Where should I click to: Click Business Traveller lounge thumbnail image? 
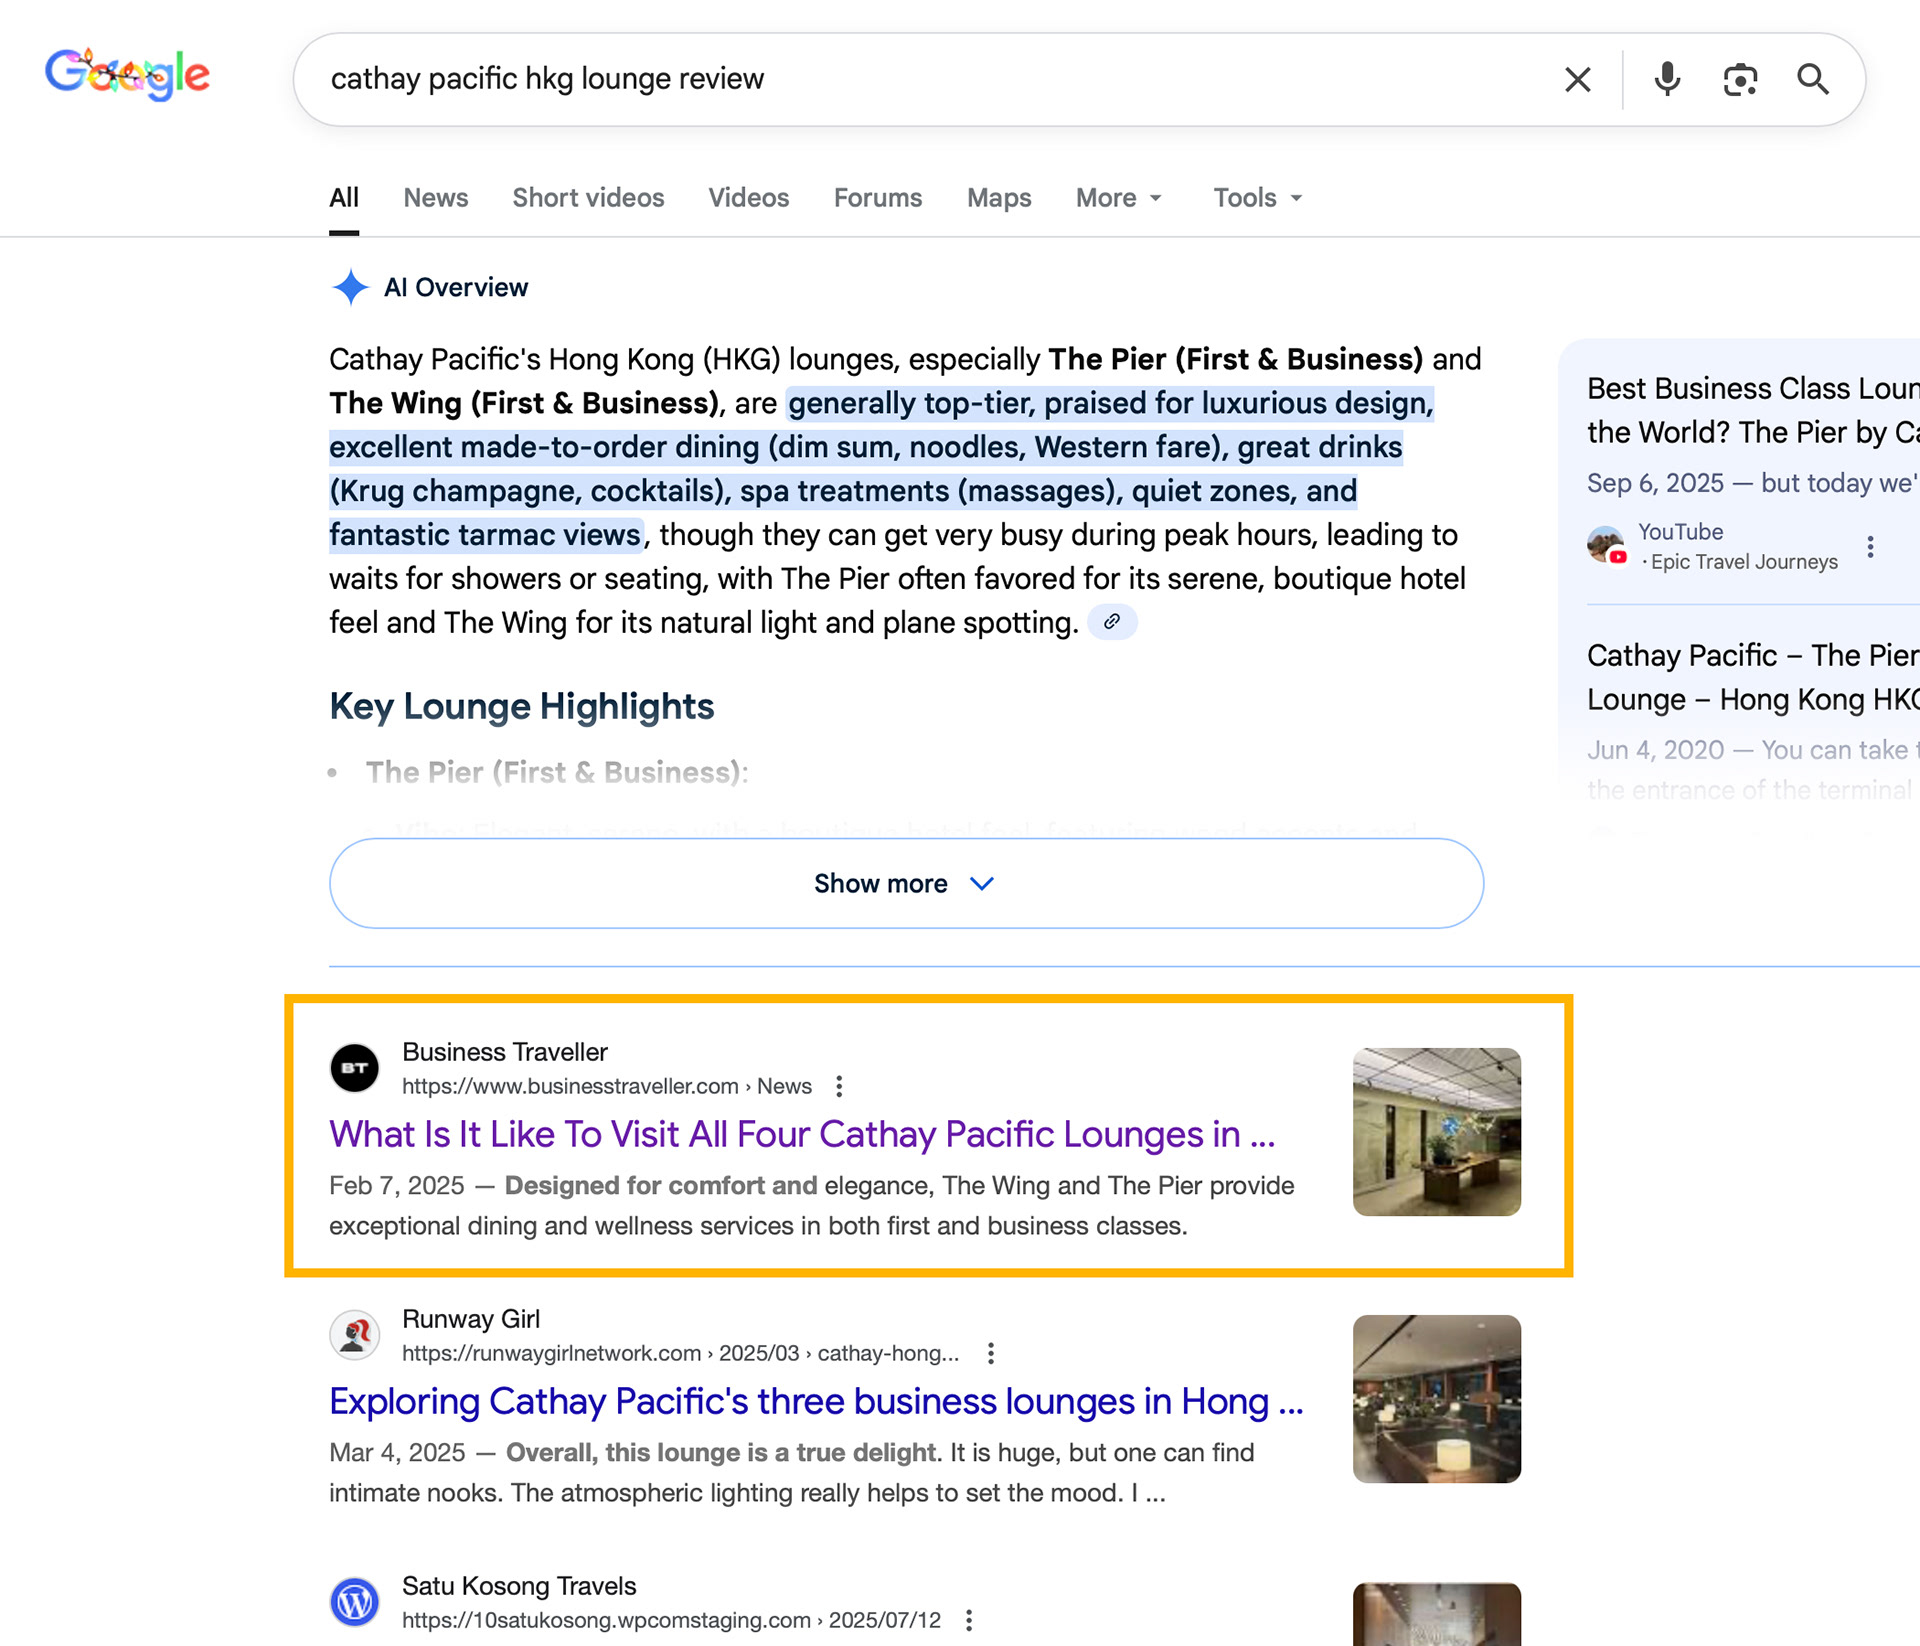(1436, 1131)
